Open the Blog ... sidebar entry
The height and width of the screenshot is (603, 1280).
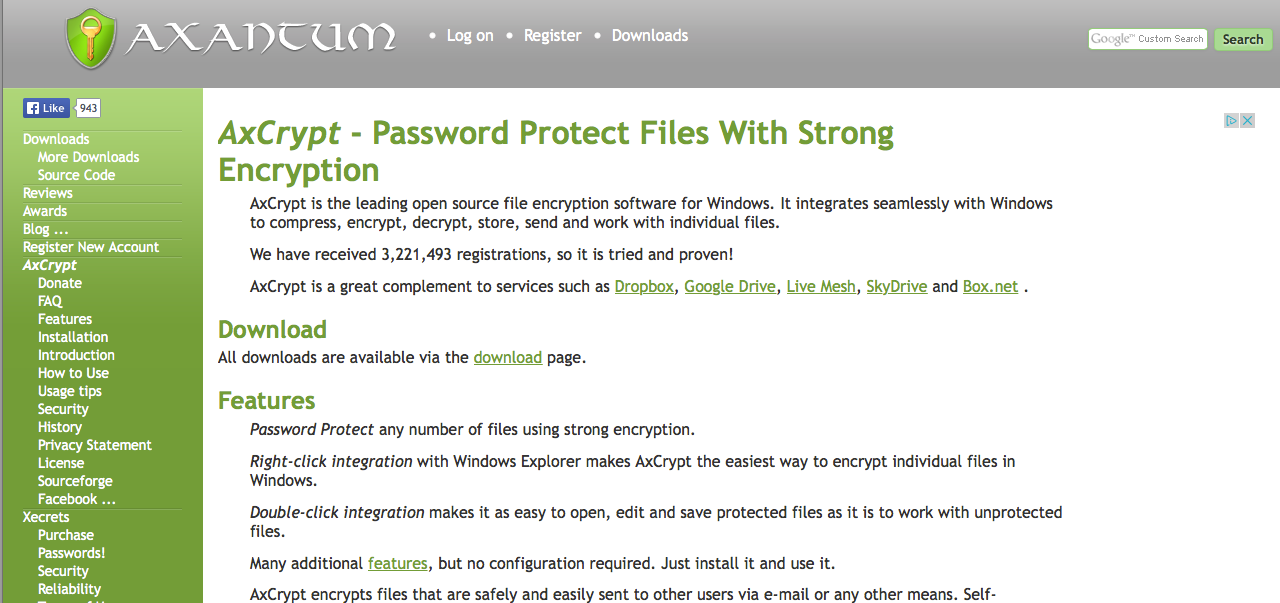46,229
